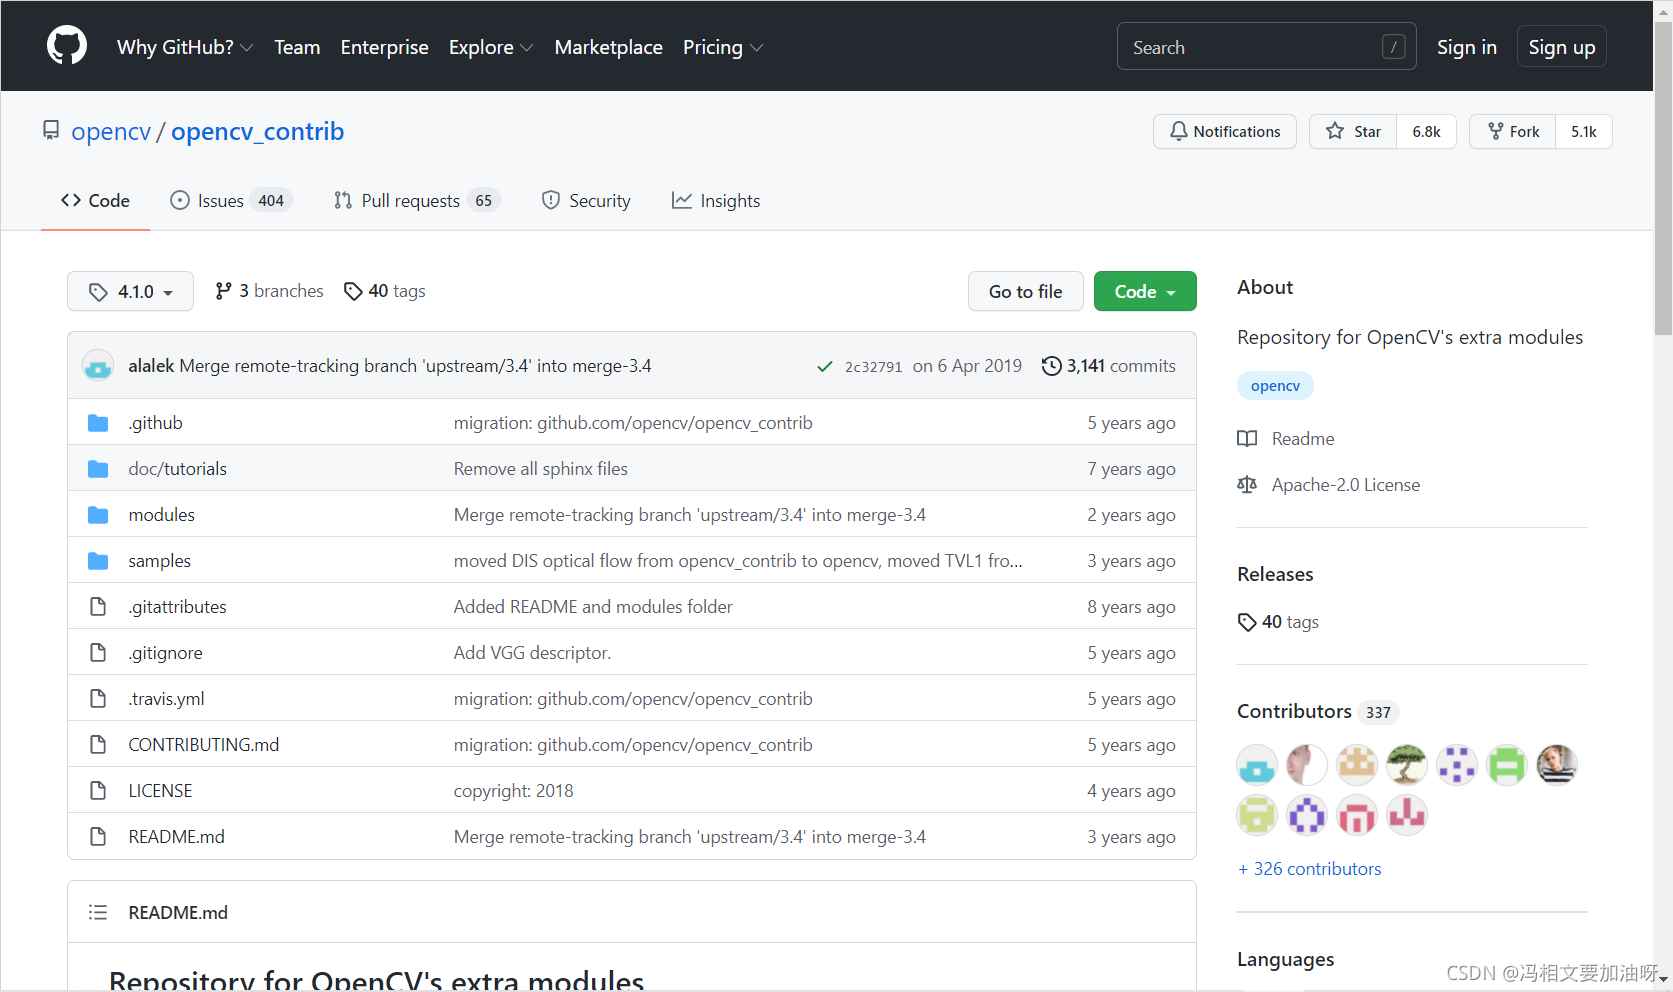Expand the Pricing menu

coord(723,47)
